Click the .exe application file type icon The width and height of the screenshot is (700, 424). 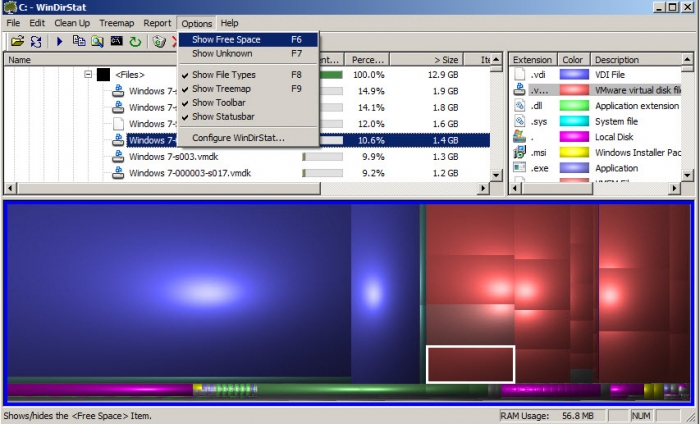coord(520,168)
